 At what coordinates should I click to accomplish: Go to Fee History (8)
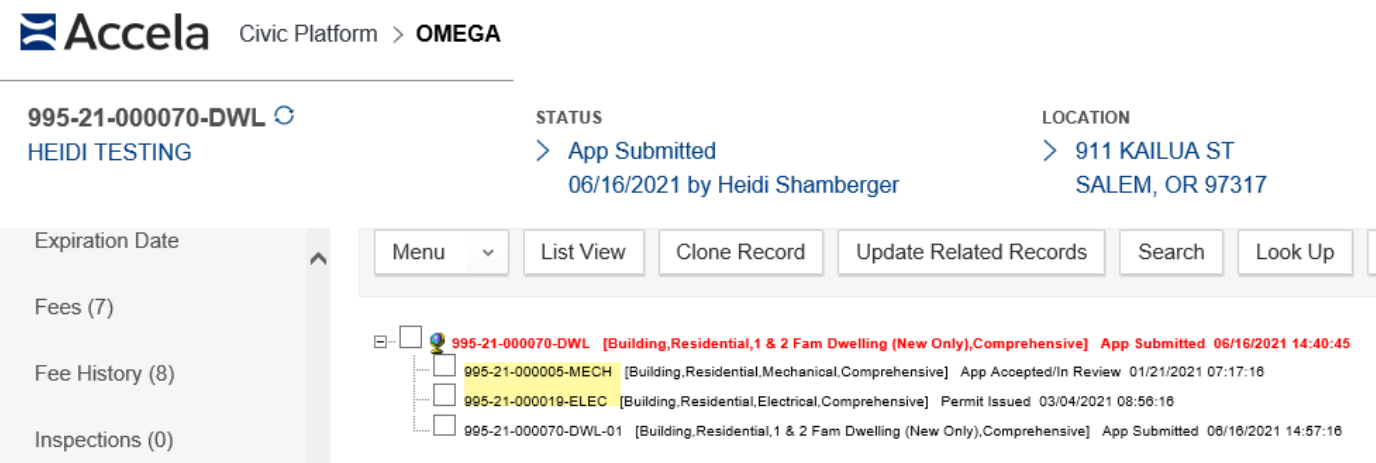(x=104, y=373)
